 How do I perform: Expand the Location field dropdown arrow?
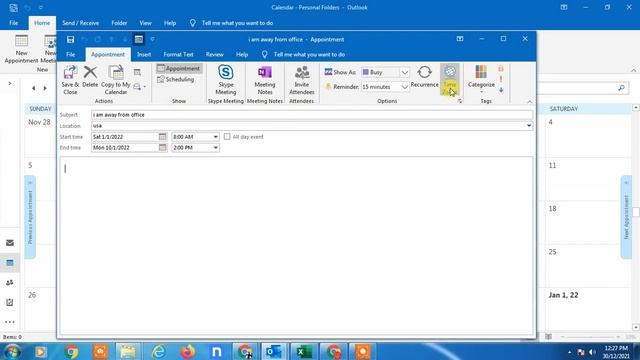pos(529,126)
